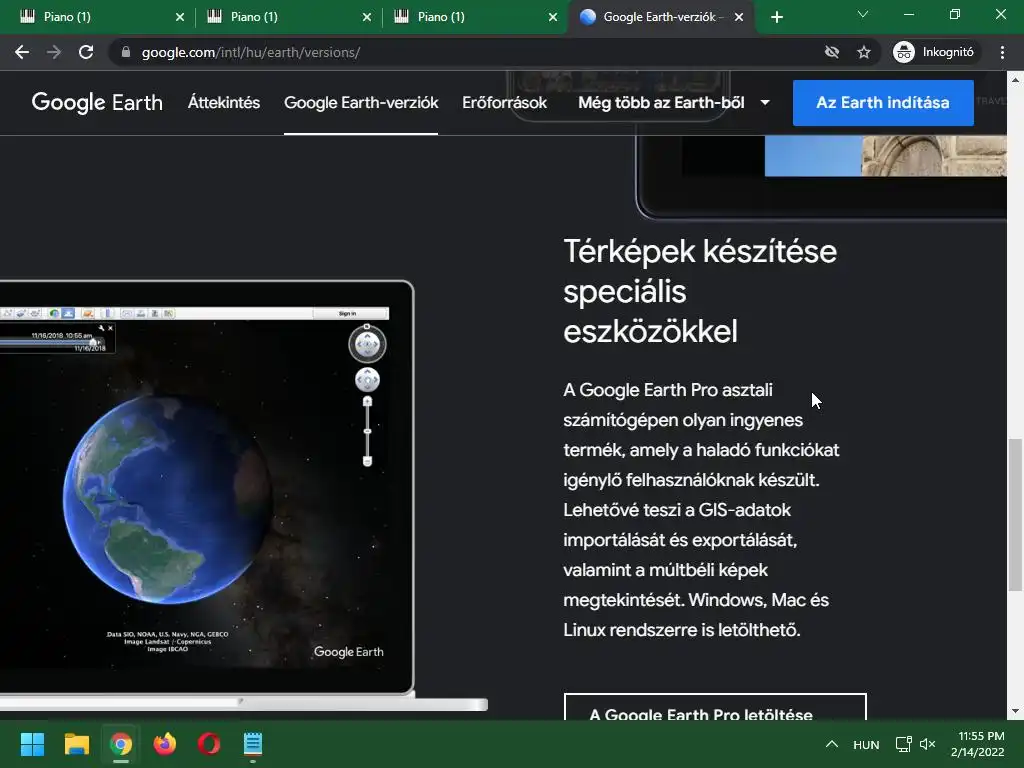The image size is (1024, 768).
Task: Click the Térképek készítése speciális eszközökkel heading
Action: [700, 291]
